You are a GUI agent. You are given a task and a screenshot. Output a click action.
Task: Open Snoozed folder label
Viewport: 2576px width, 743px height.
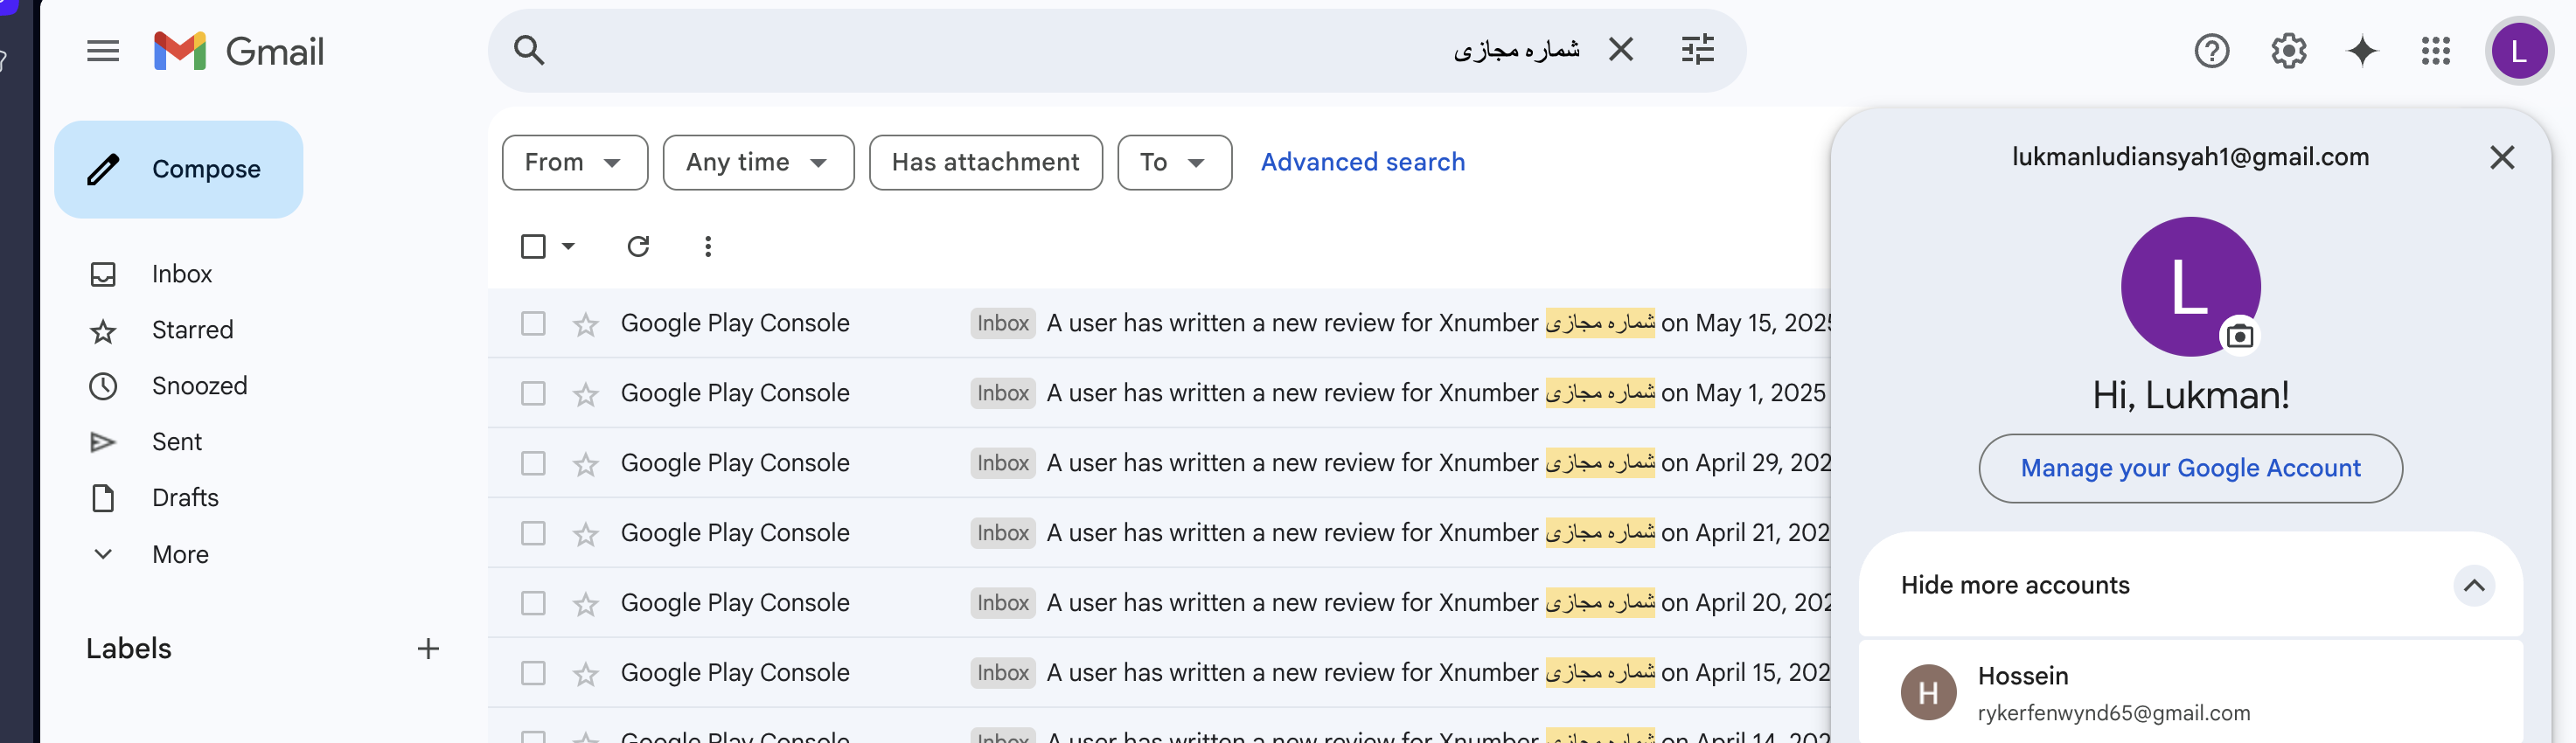point(199,386)
